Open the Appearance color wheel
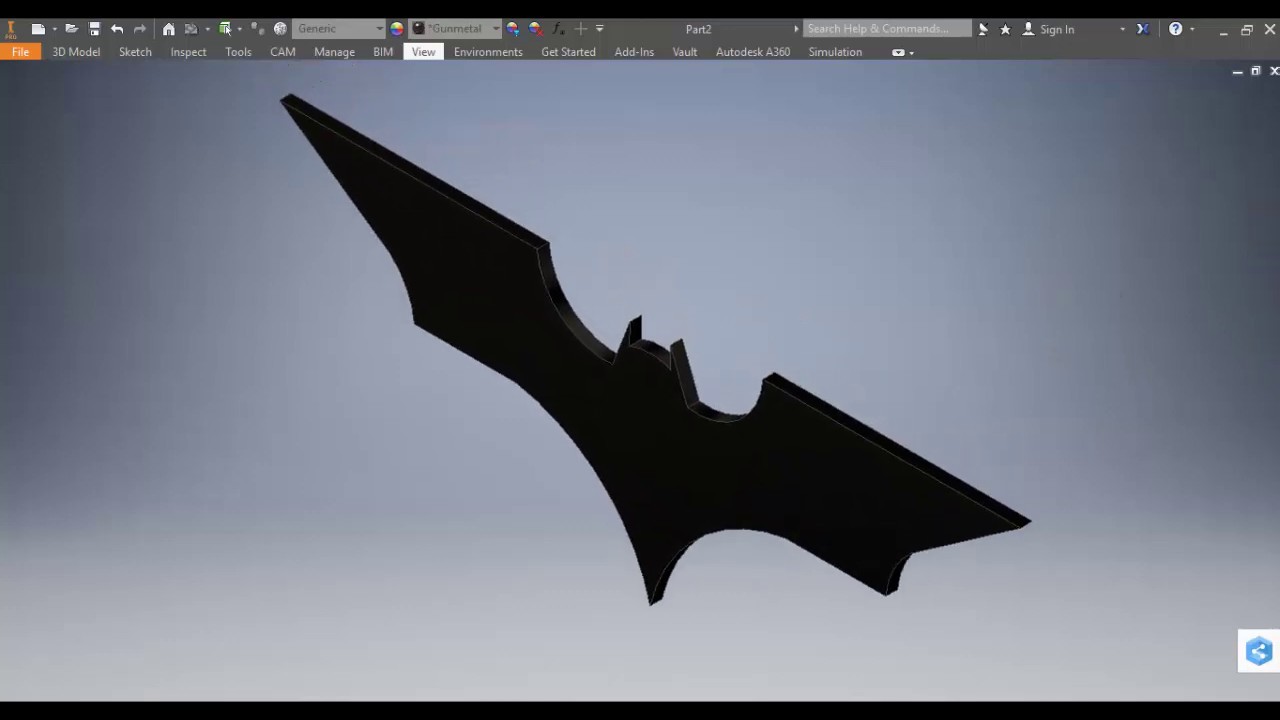The height and width of the screenshot is (720, 1280). coord(397,29)
